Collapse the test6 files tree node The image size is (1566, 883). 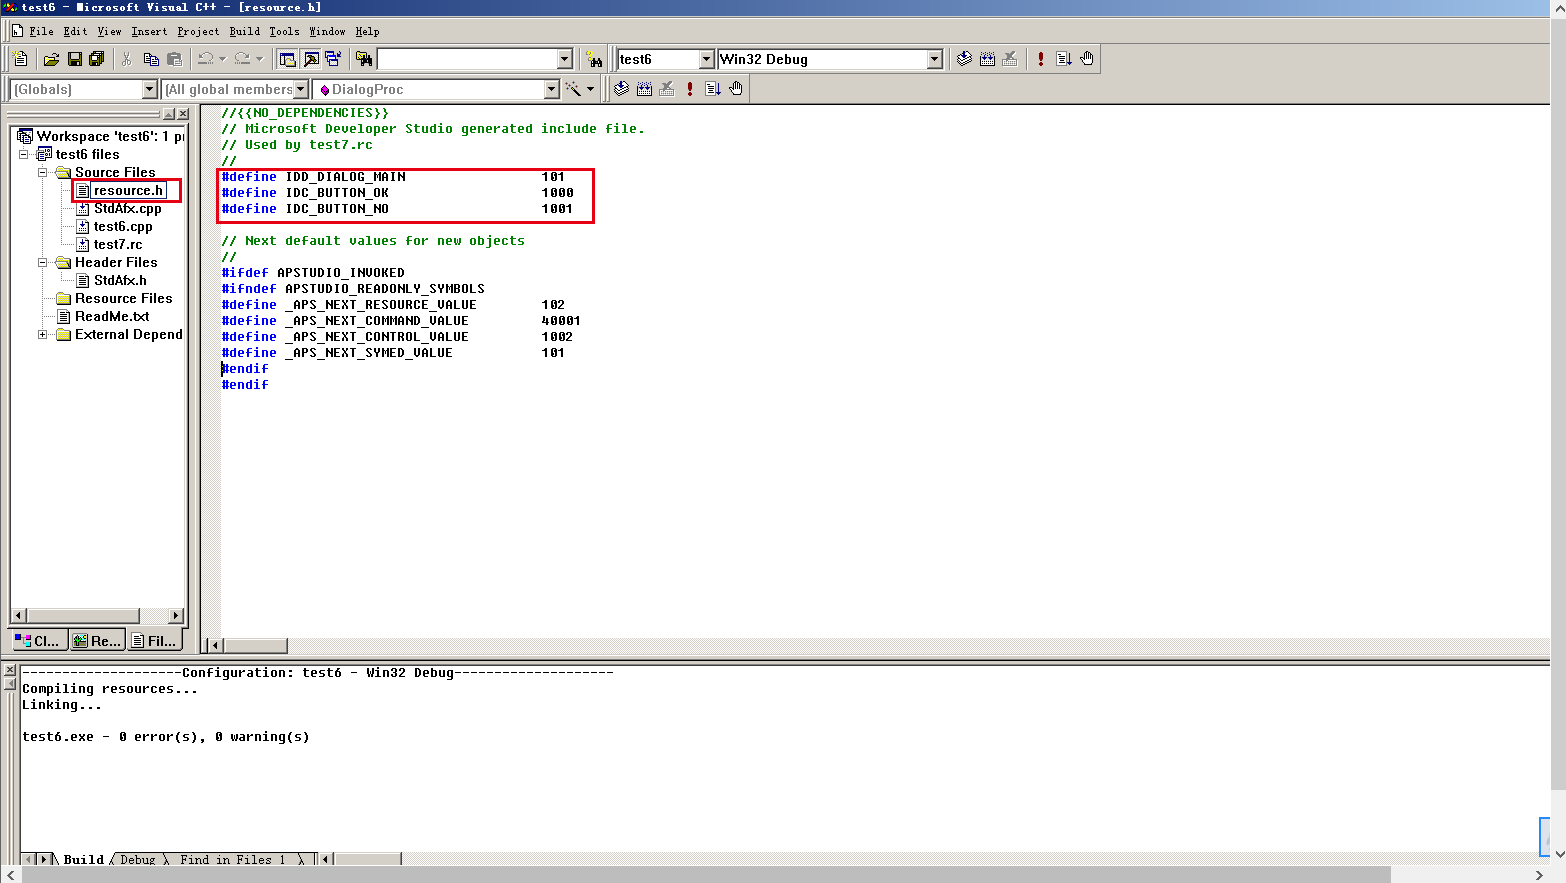pyautogui.click(x=24, y=154)
